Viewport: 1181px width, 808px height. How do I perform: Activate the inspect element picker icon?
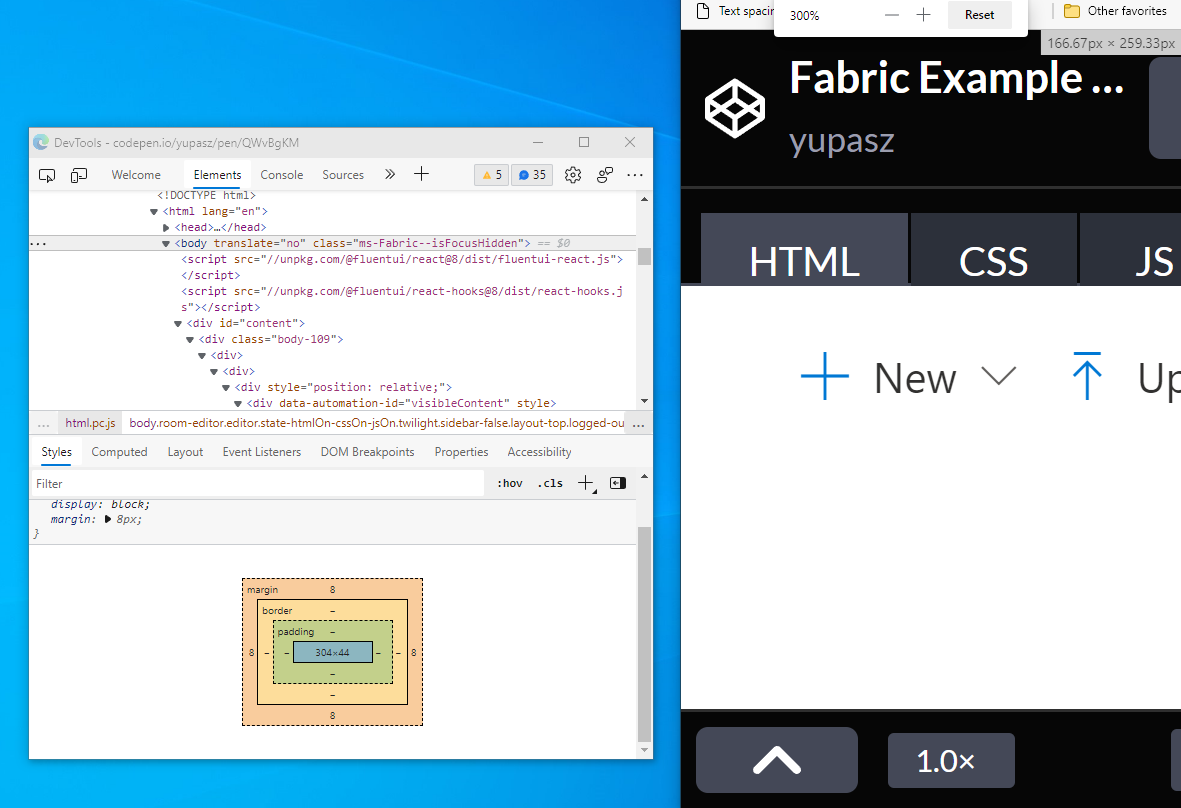click(x=47, y=175)
